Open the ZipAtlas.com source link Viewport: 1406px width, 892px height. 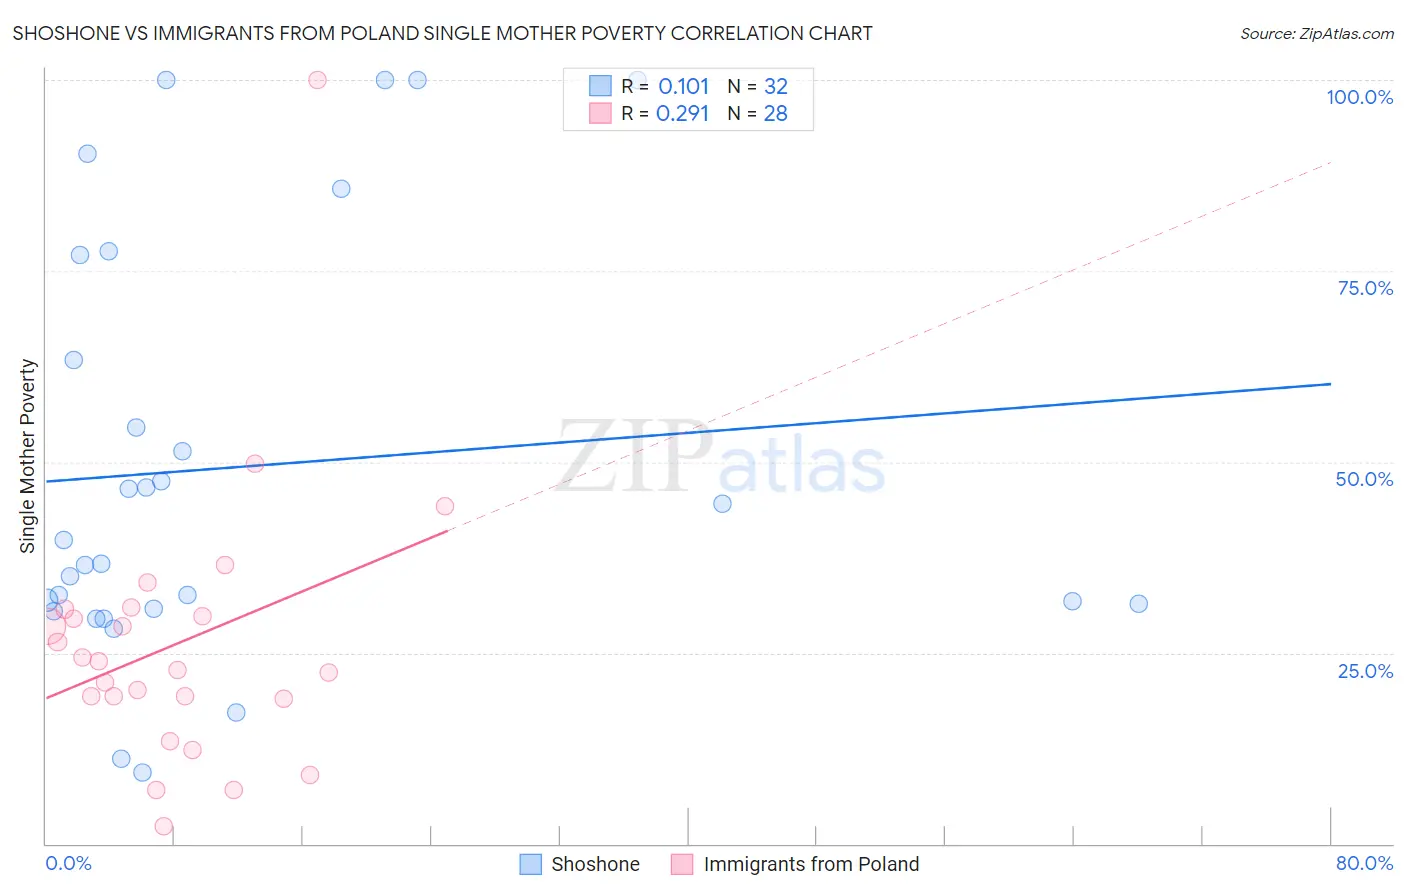point(1317,34)
